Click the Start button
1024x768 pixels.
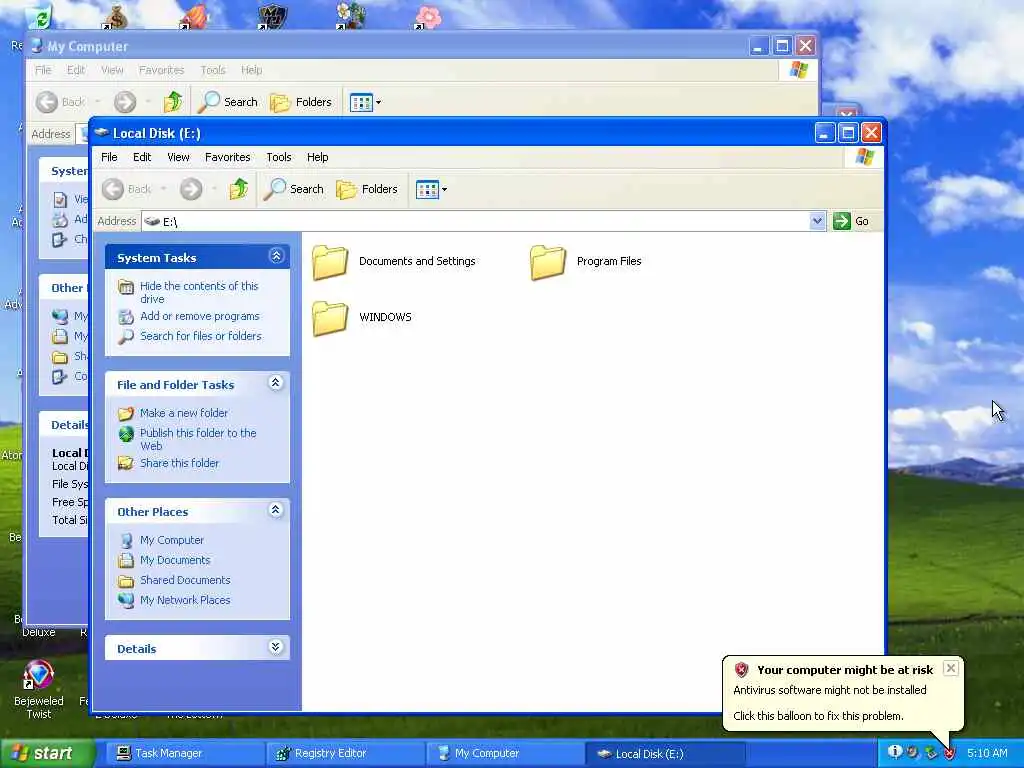46,754
